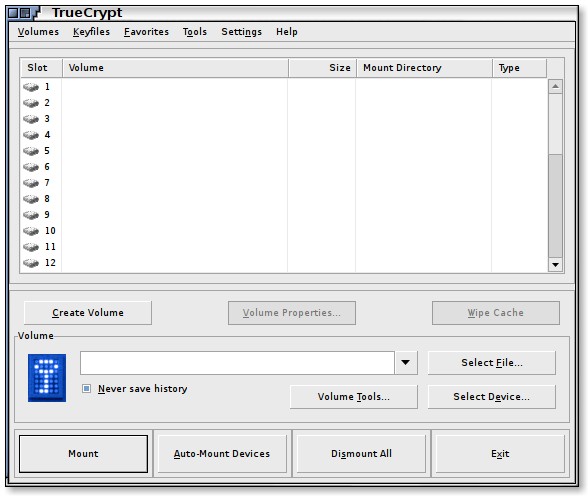Click the window menu icon in title bar
The image size is (588, 496).
pos(13,13)
